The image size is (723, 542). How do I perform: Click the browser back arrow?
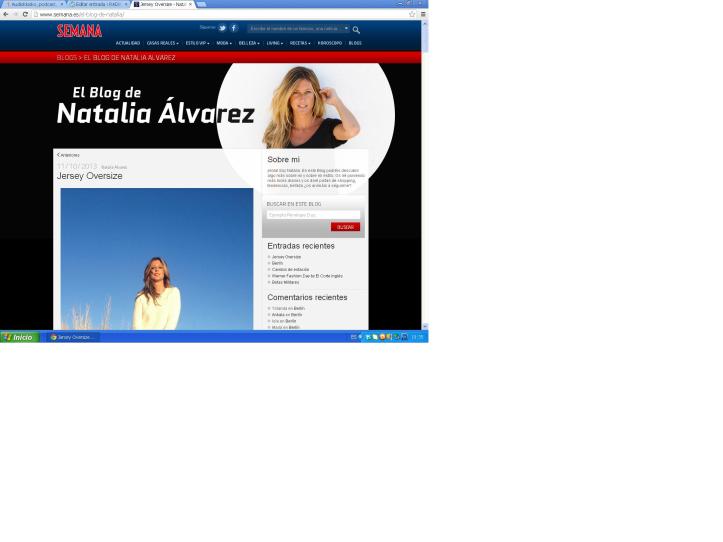coord(5,14)
